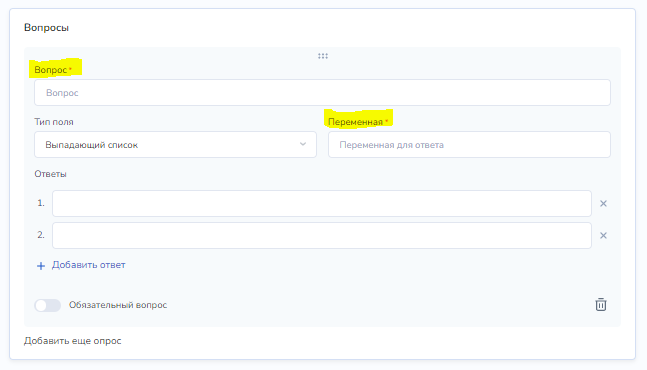Delete the question using the trash icon
Screen dimensions: 647x370
pyautogui.click(x=601, y=304)
